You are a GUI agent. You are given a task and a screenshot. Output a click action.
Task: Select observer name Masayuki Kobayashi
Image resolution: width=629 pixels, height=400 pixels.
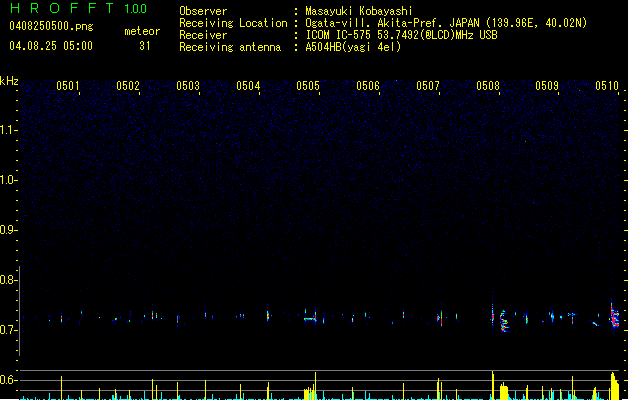point(359,11)
